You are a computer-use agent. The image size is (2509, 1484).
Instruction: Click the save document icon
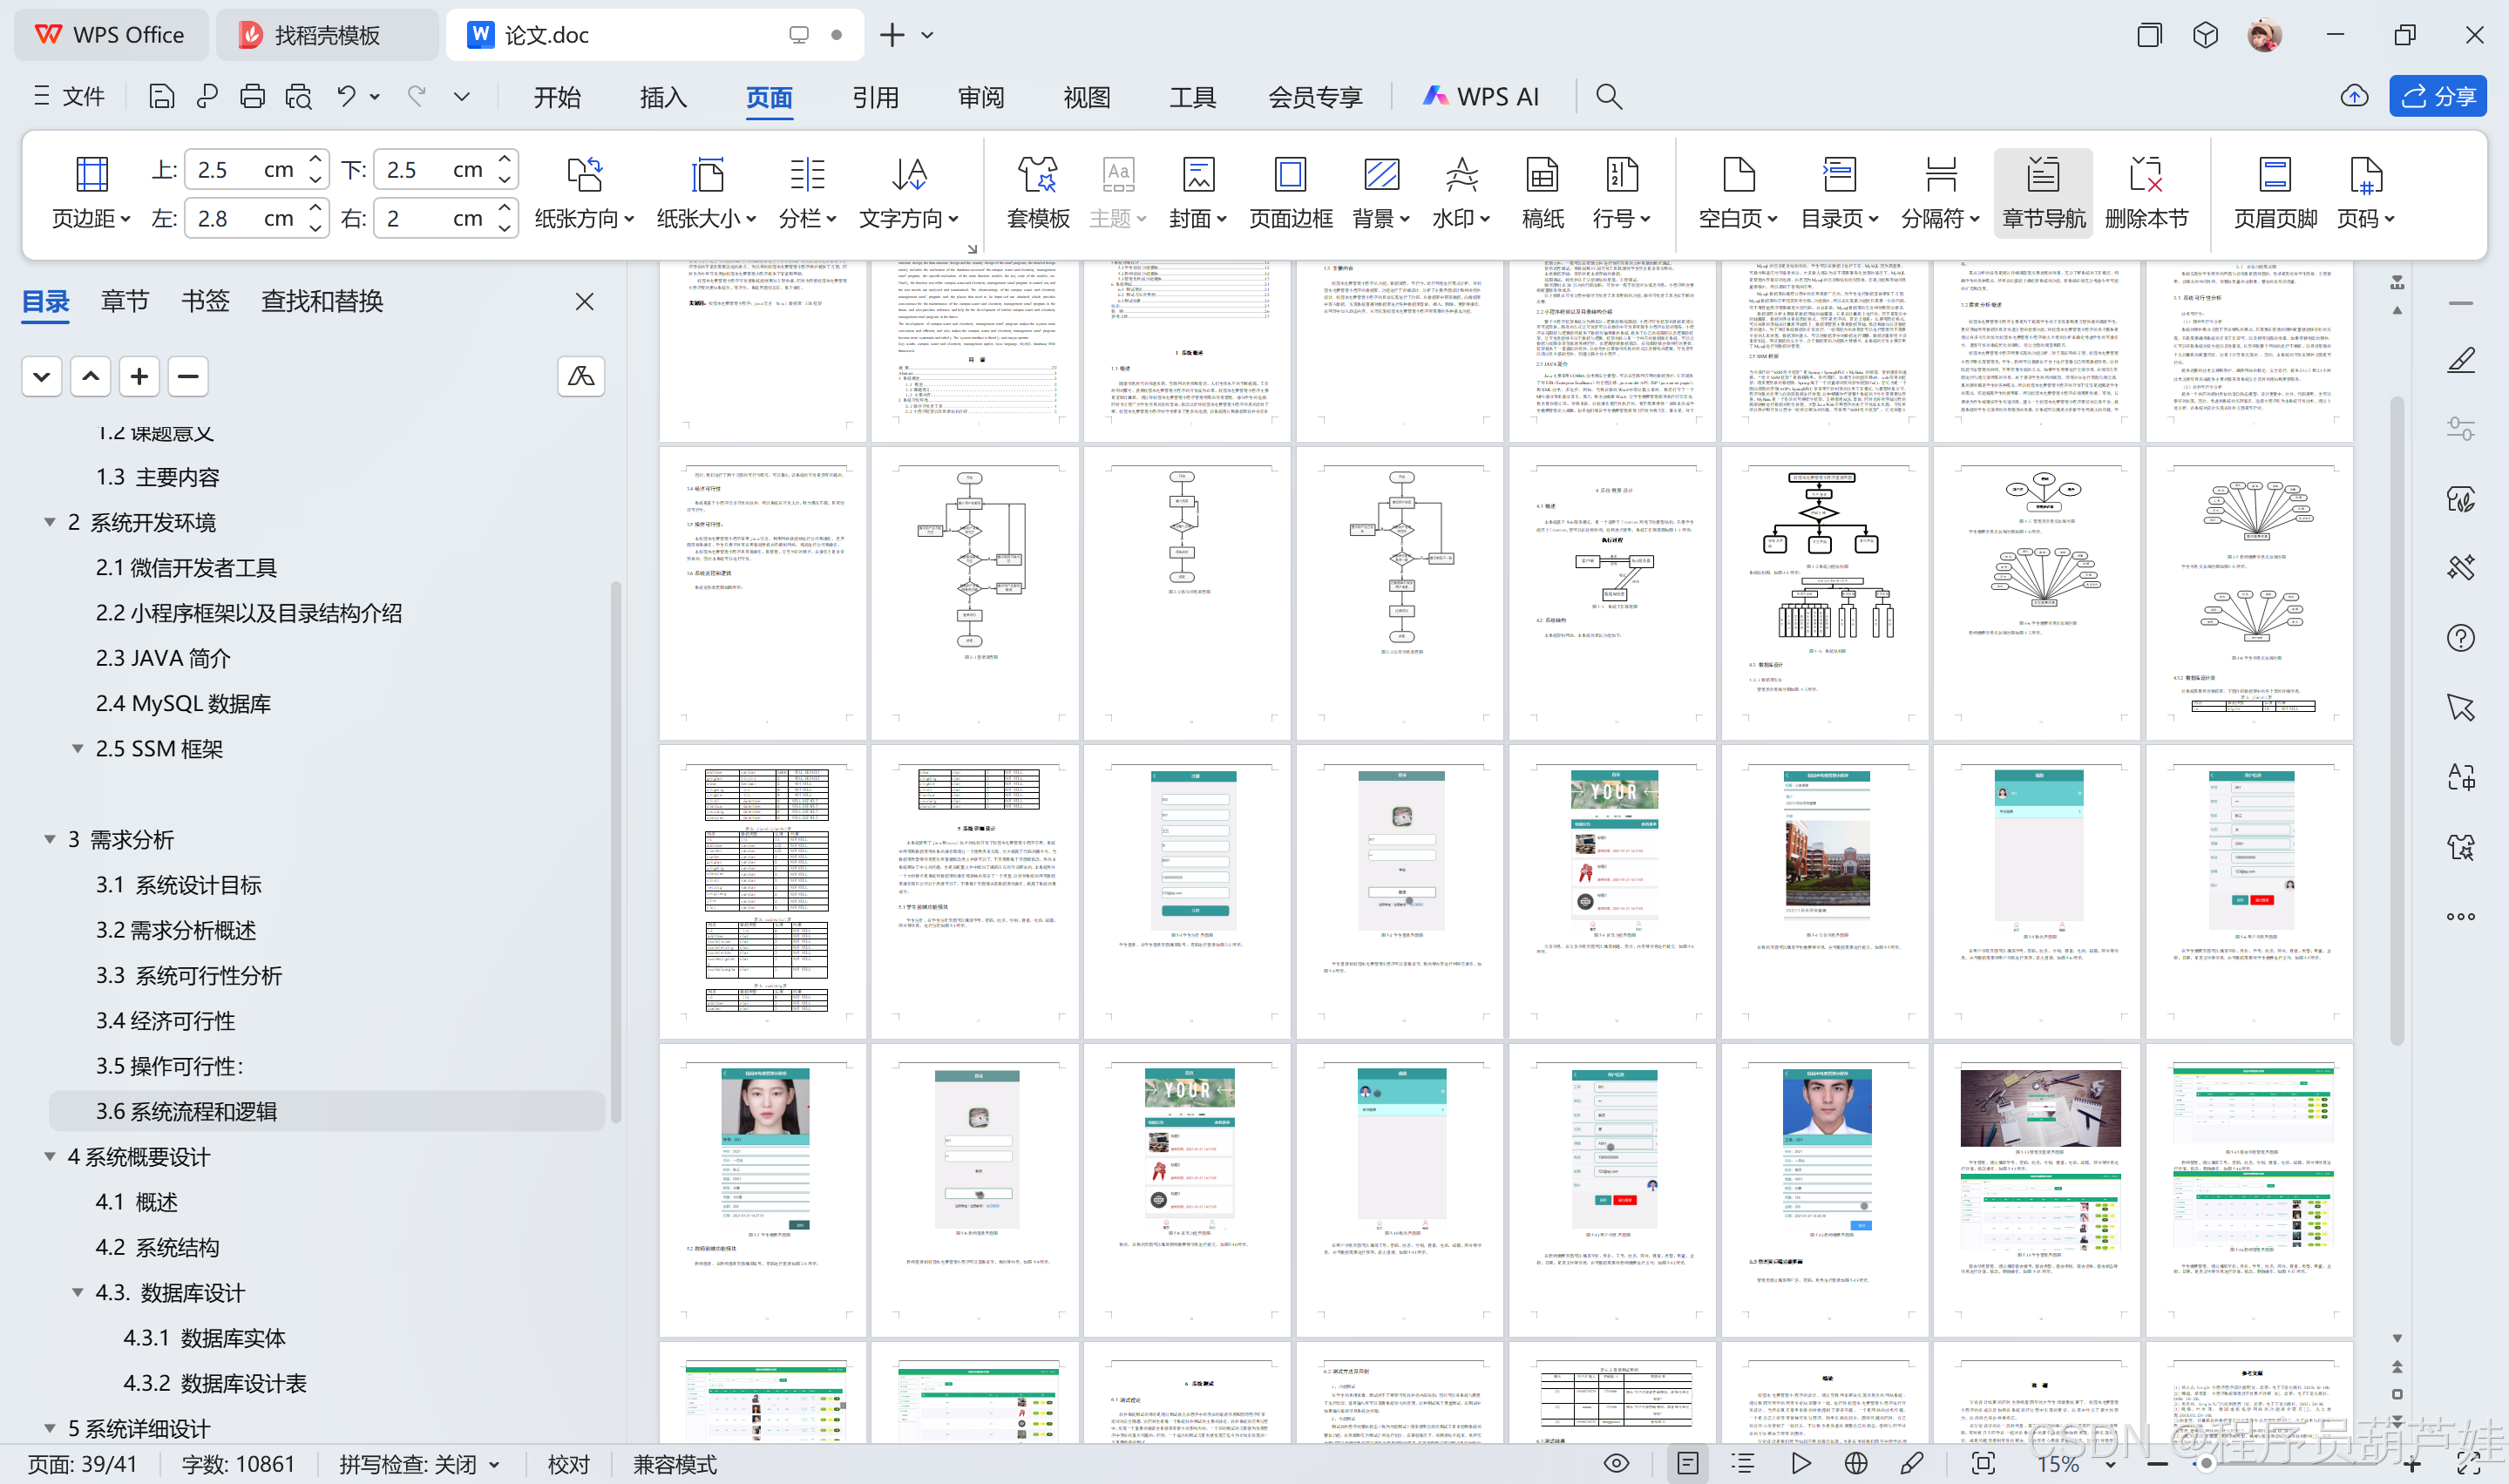coord(161,97)
